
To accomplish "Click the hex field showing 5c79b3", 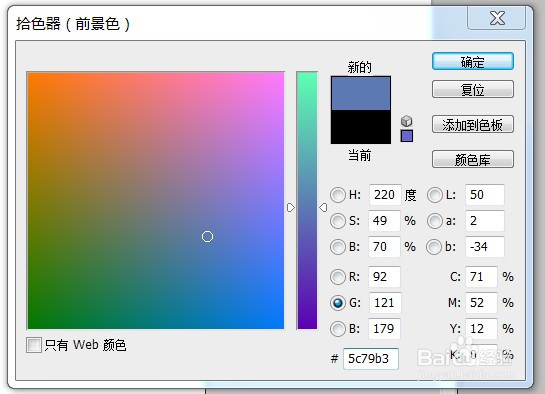I will click(x=371, y=359).
